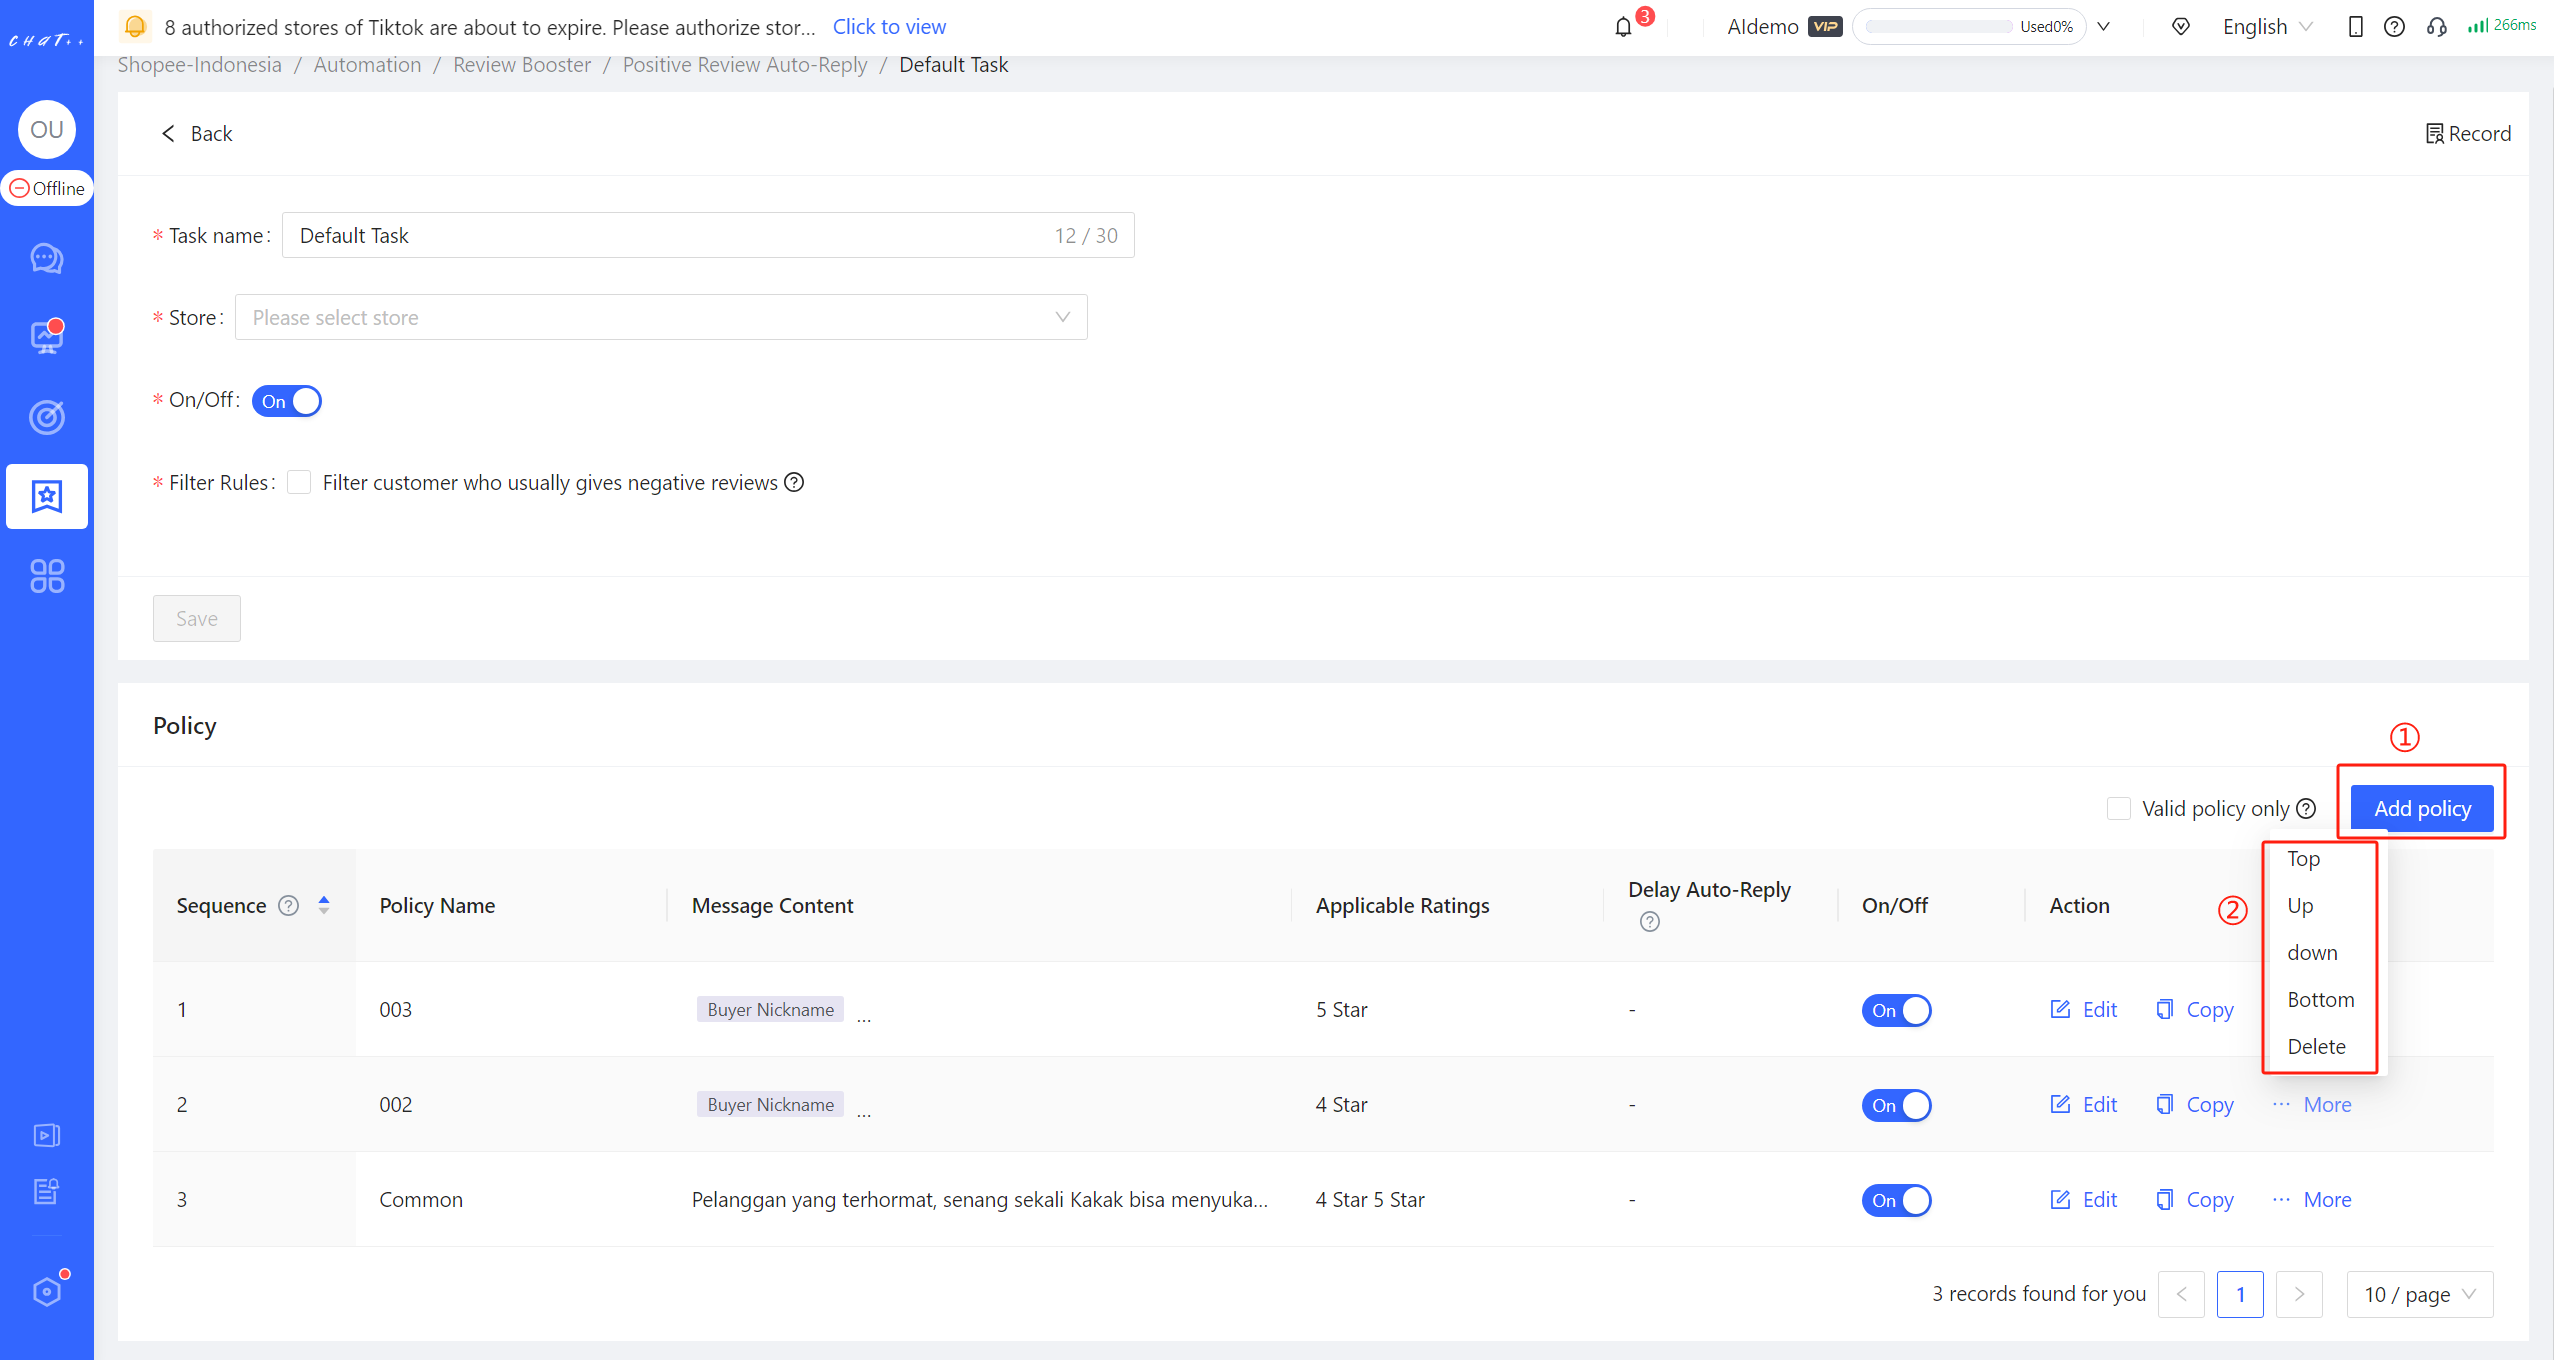Viewport: 2554px width, 1360px height.
Task: Click the Used0% usage progress bar
Action: (x=1969, y=27)
